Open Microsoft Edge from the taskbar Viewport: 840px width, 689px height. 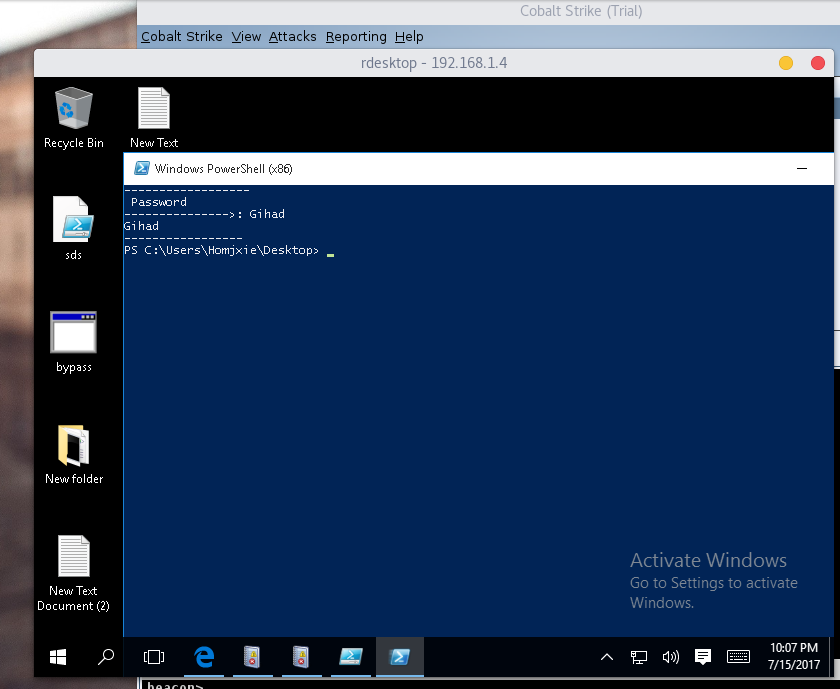(204, 657)
